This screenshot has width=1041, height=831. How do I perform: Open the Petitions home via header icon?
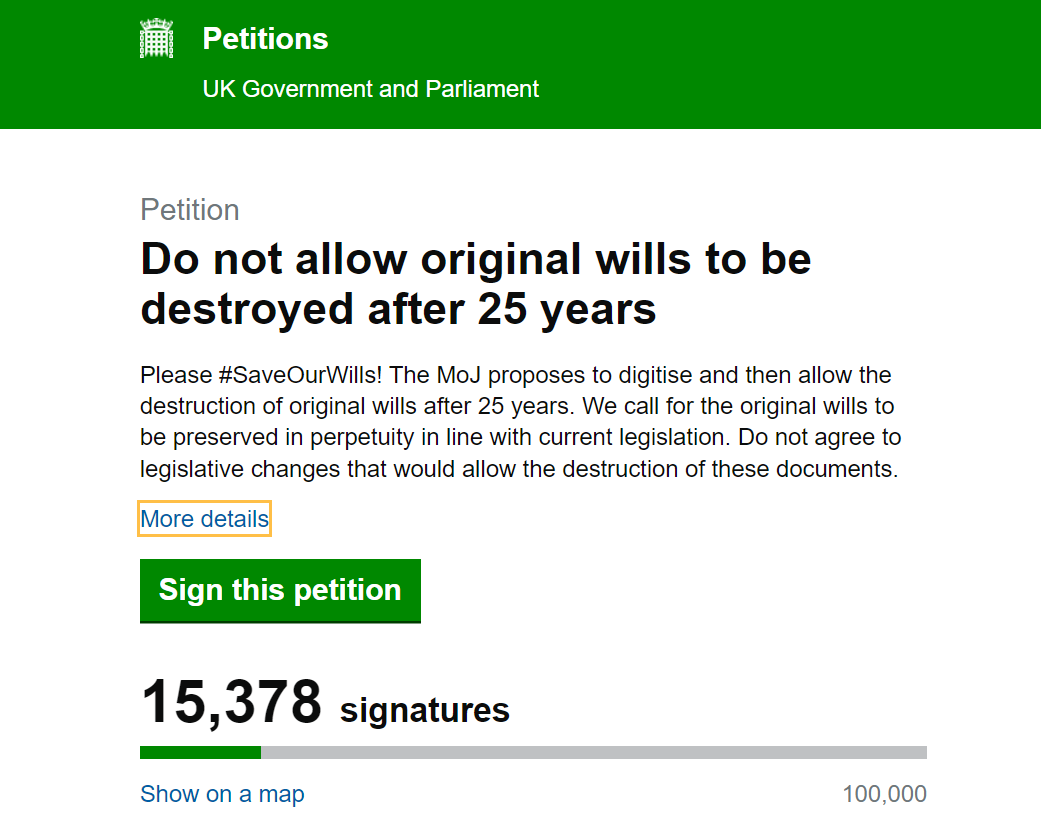(156, 40)
